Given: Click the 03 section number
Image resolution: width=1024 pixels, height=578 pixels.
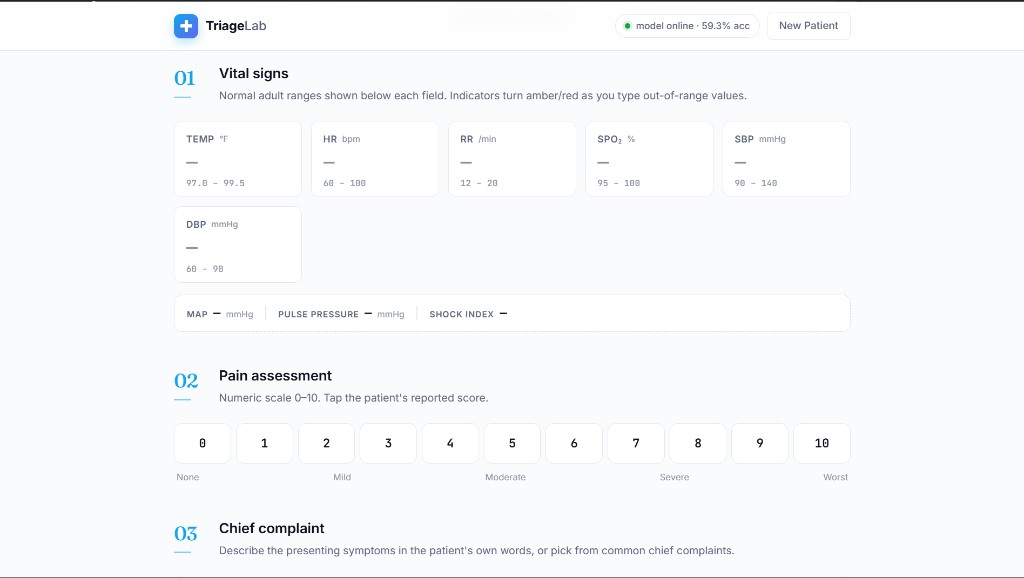Looking at the screenshot, I should pos(186,534).
